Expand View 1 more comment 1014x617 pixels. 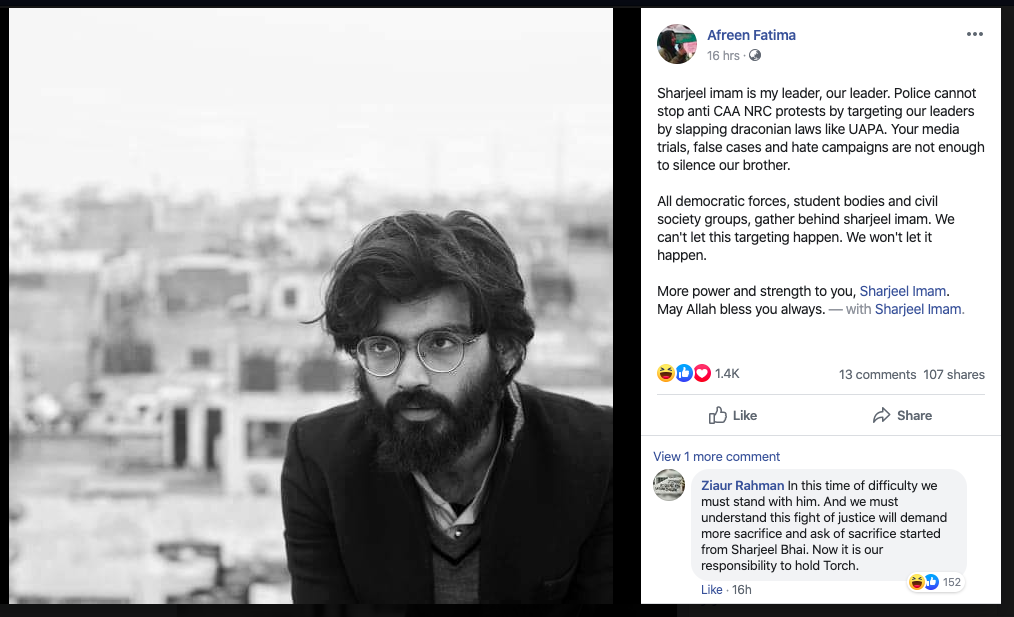(716, 456)
